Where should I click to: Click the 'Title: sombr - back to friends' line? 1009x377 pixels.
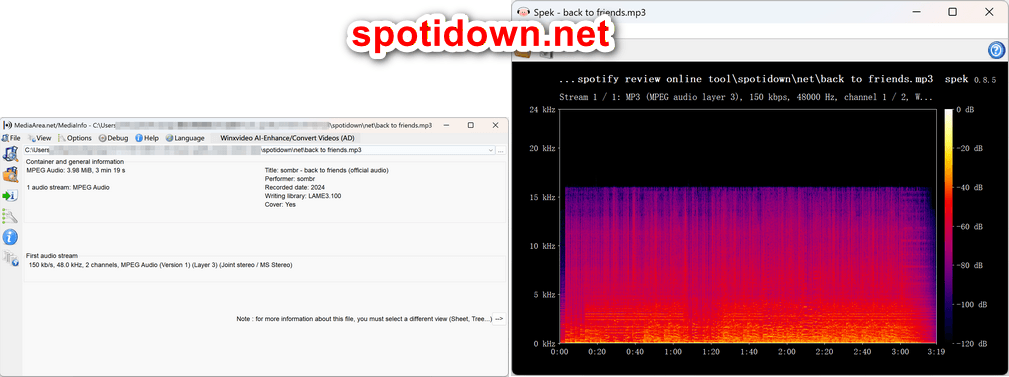tap(327, 170)
